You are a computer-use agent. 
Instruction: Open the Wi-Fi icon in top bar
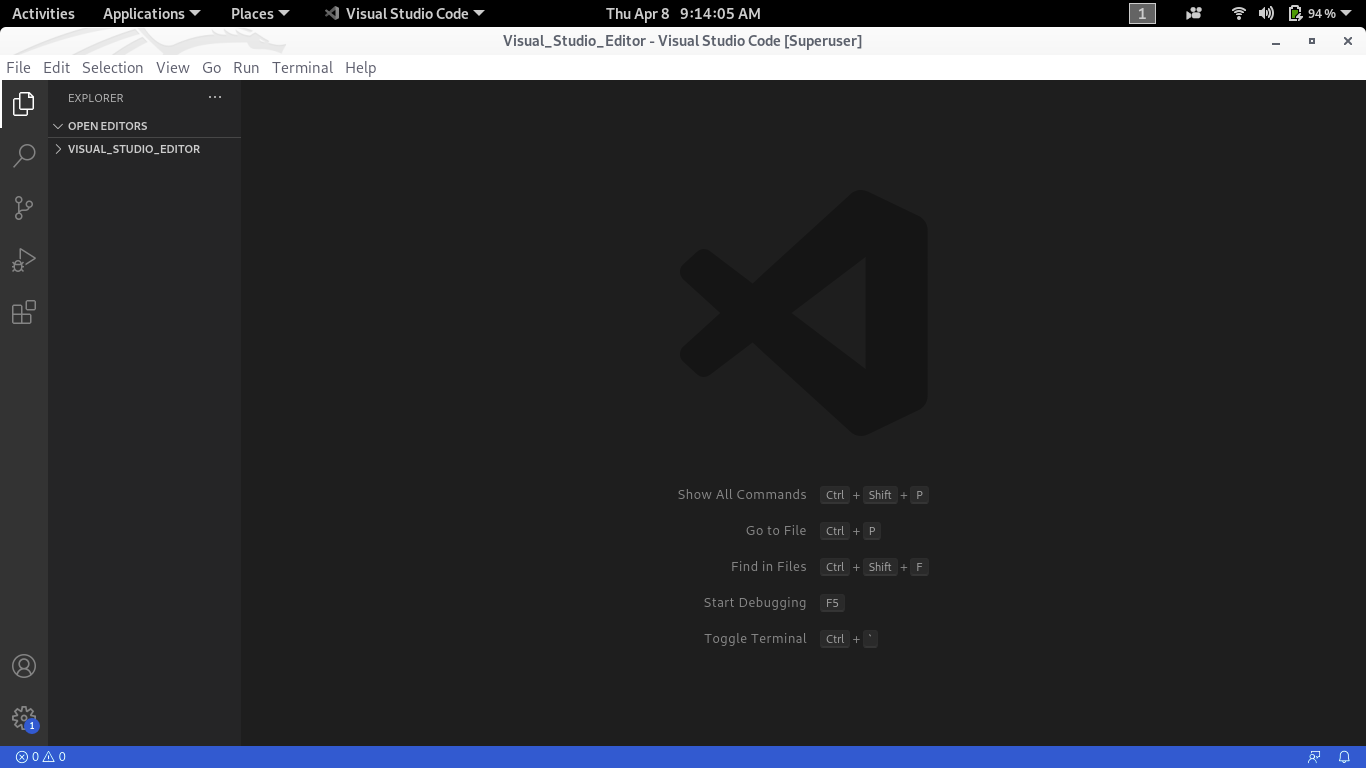click(x=1239, y=13)
